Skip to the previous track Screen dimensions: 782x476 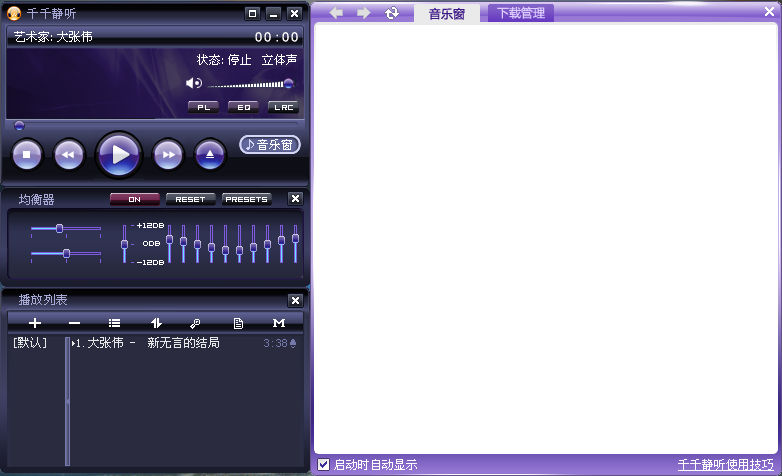(69, 155)
